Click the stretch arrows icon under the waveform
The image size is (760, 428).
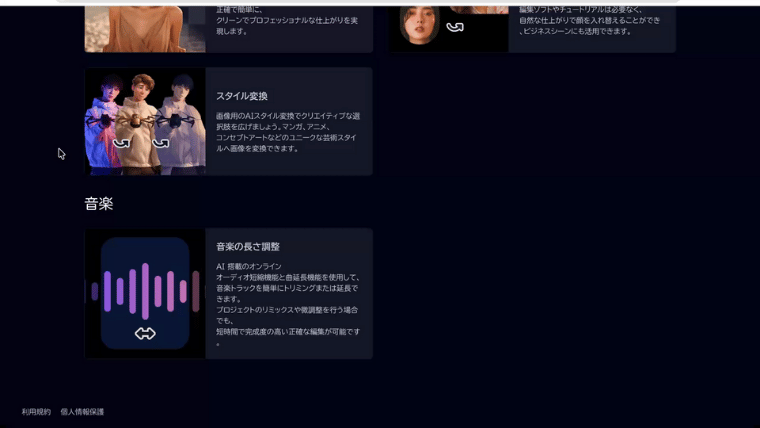(x=145, y=333)
